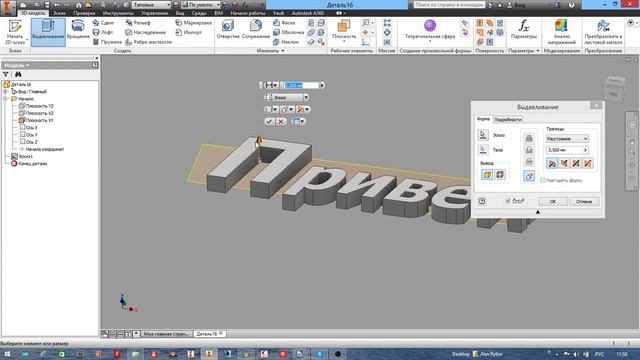
Task: Select the New solid operation button
Action: pos(529,176)
